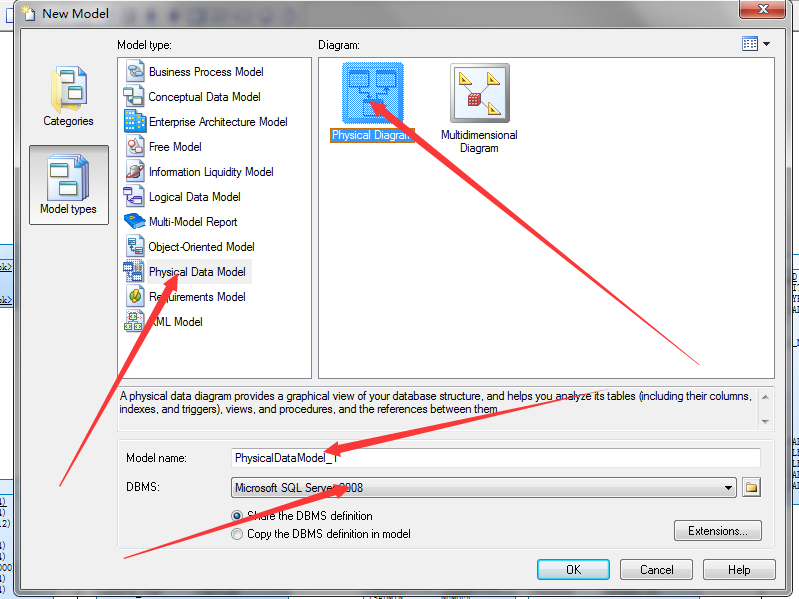Select Copy the DBMS definition in model
799x599 pixels.
(x=236, y=534)
